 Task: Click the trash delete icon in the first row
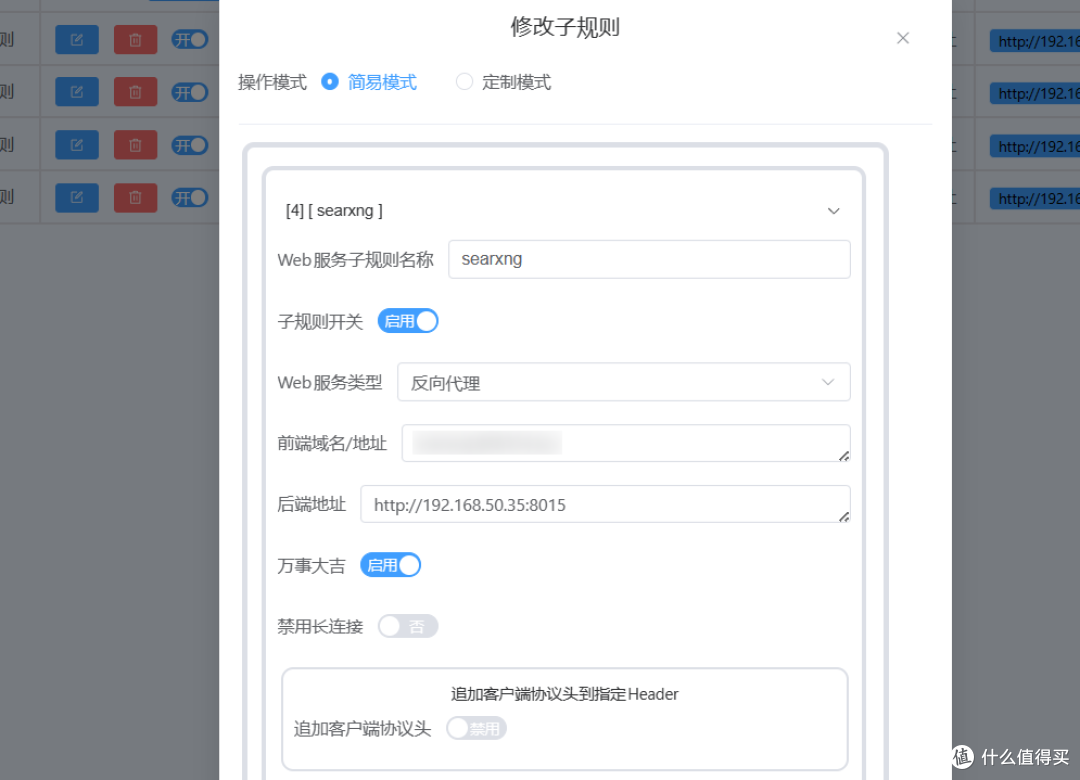[x=135, y=39]
